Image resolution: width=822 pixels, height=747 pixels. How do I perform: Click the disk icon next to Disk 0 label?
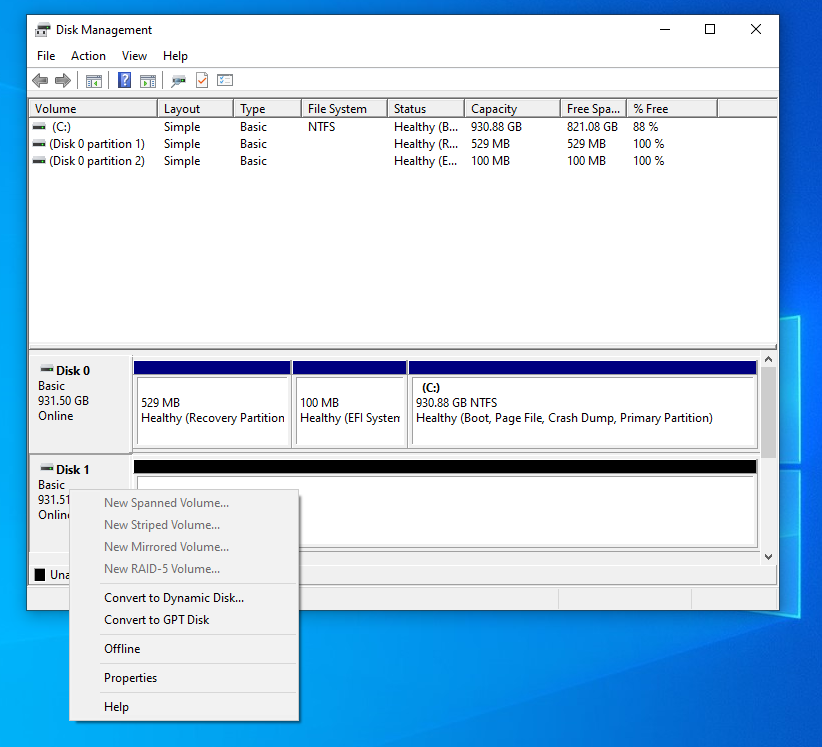coord(47,370)
